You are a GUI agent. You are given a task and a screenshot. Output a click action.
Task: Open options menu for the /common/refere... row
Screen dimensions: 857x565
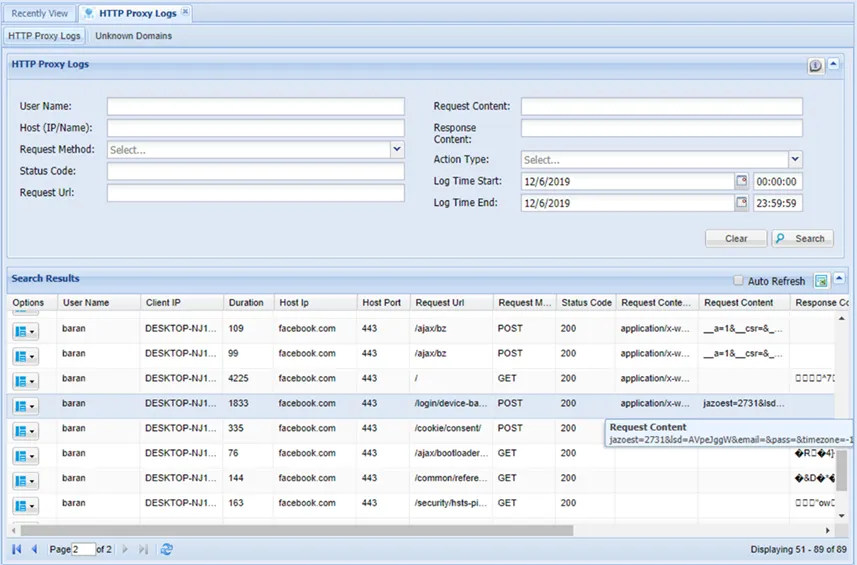coord(25,481)
